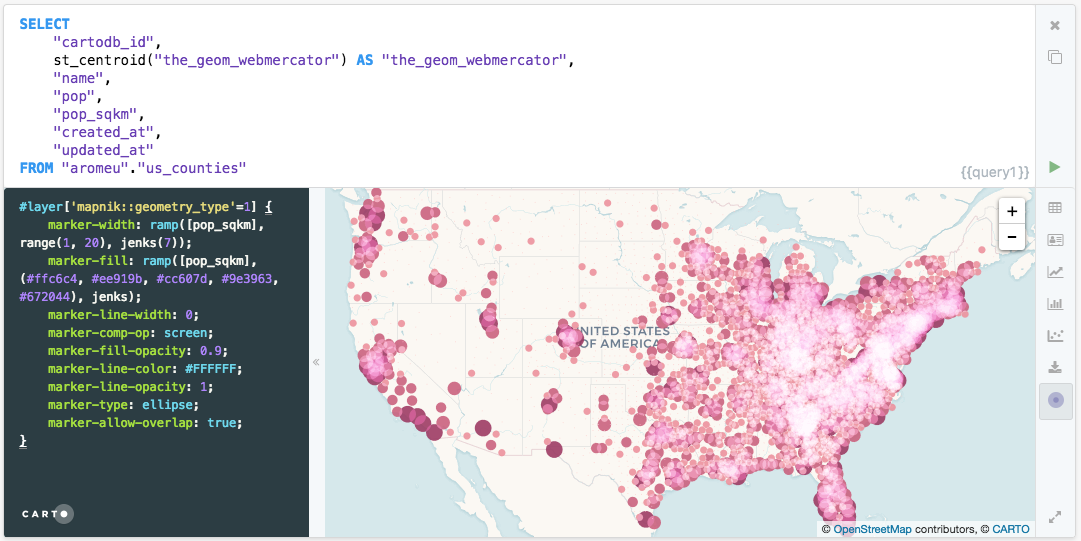Viewport: 1081px width, 541px height.
Task: Run the SQL query with play button
Action: [x=1054, y=167]
